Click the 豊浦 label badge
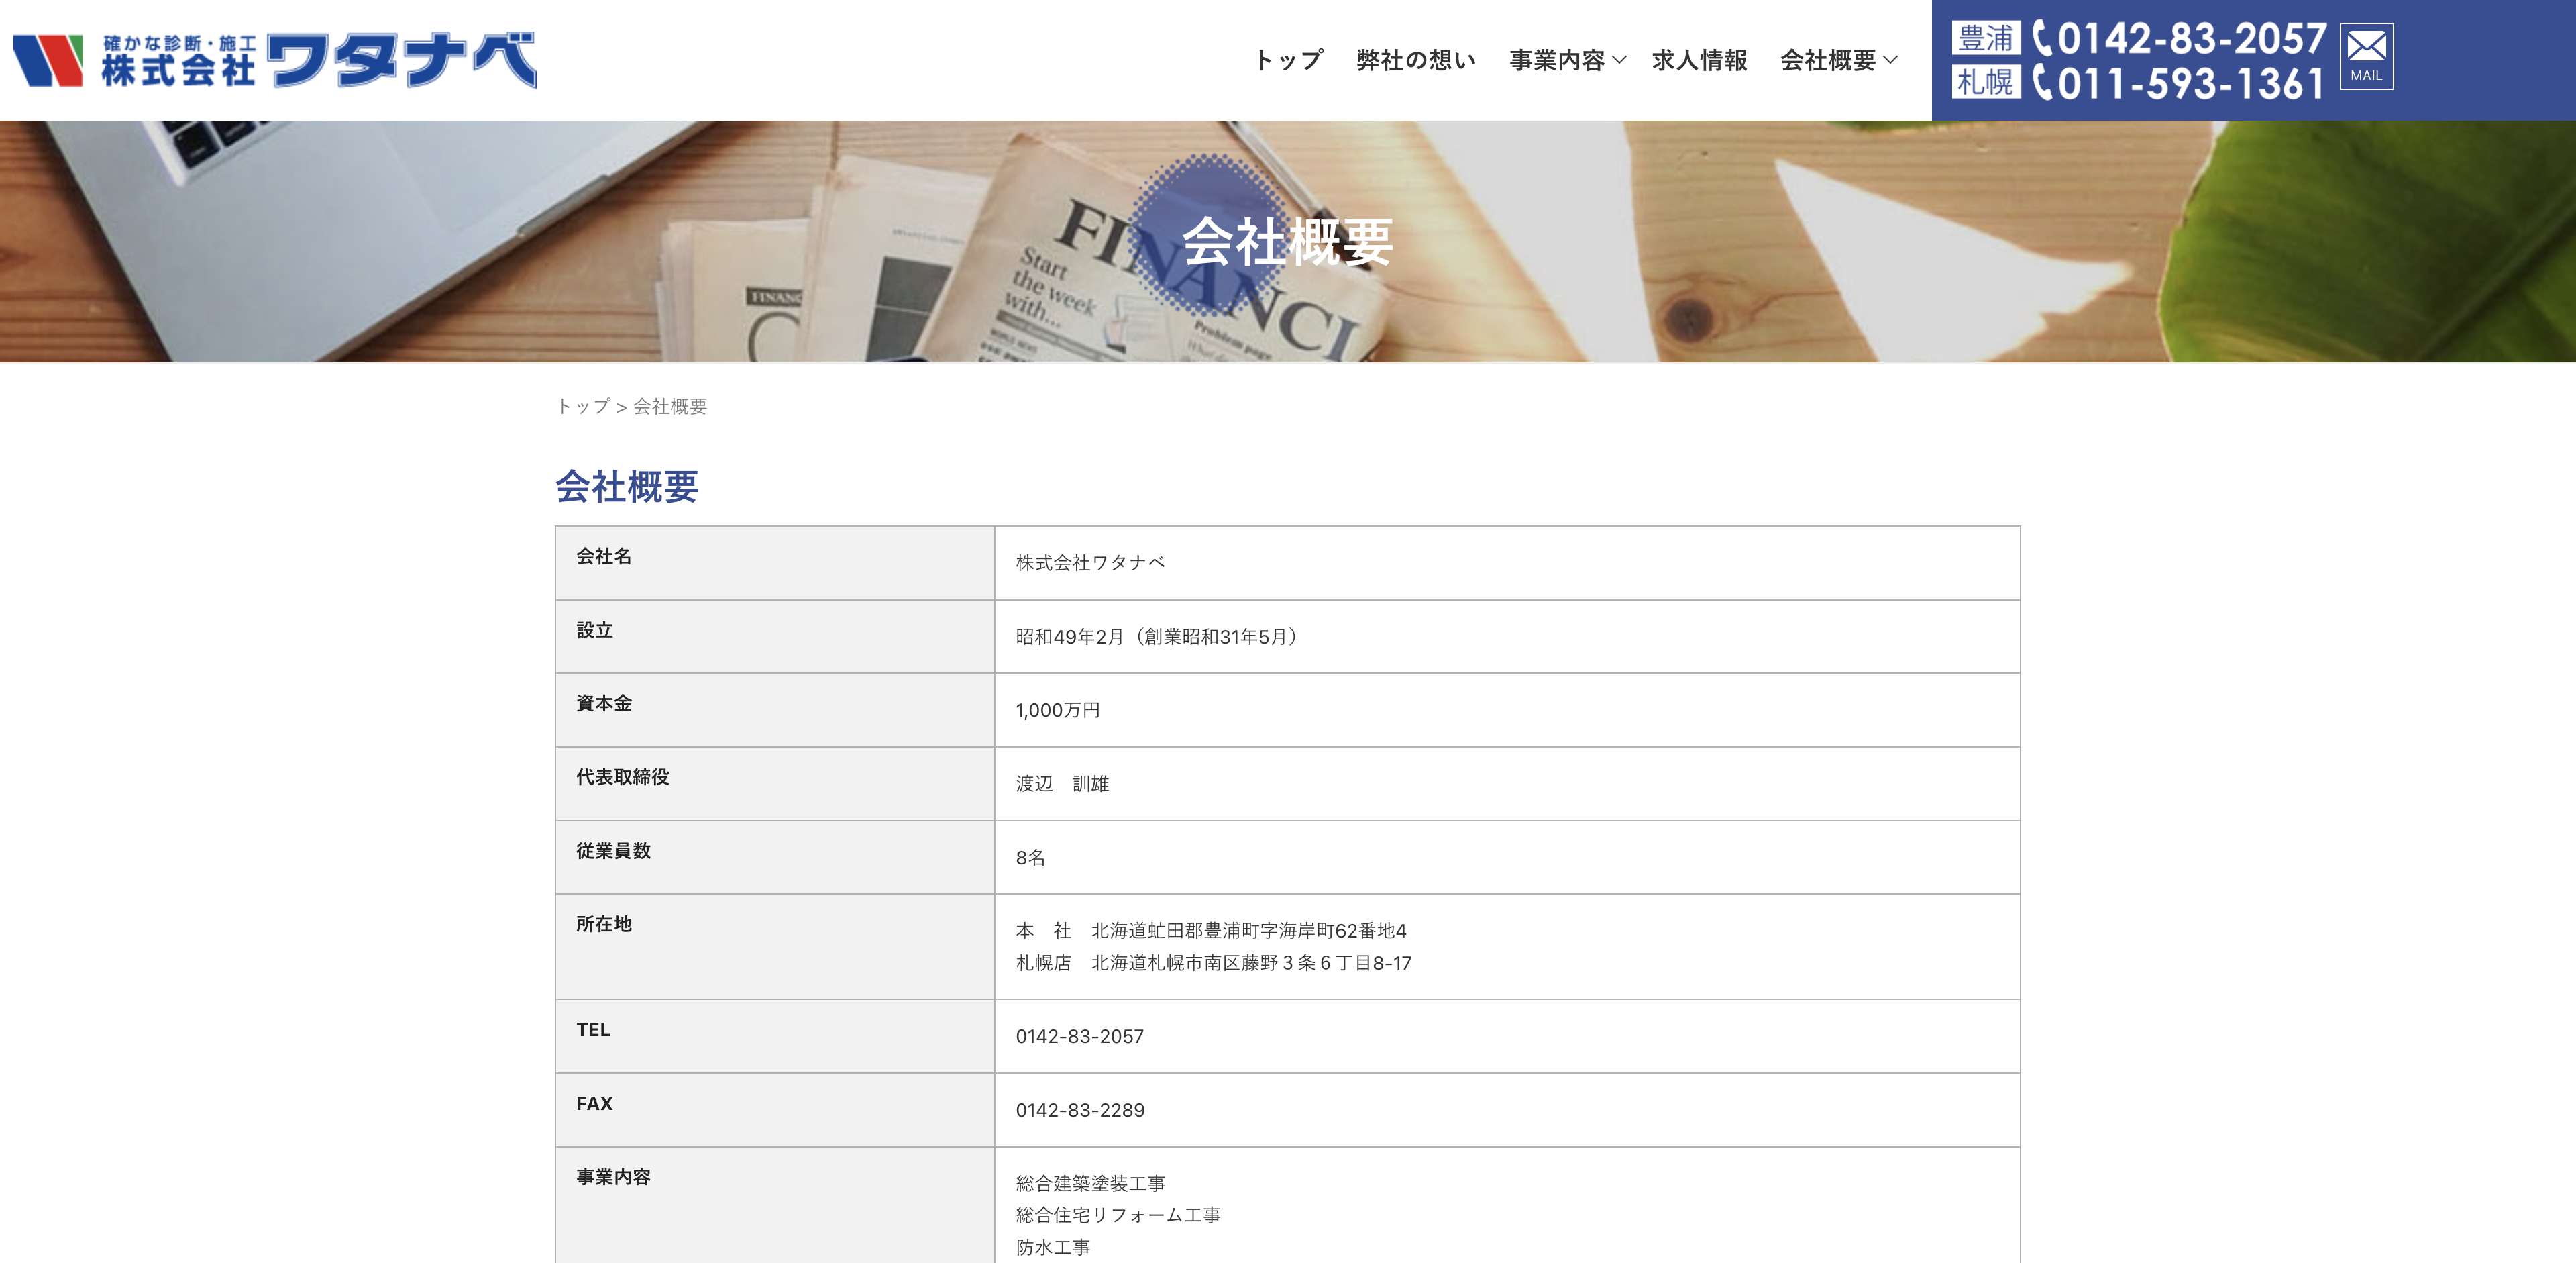Viewport: 2576px width, 1263px height. (1986, 38)
